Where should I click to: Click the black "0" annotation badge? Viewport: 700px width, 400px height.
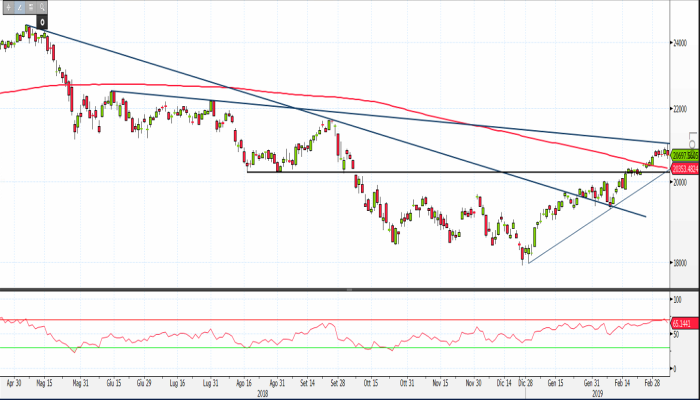43,20
